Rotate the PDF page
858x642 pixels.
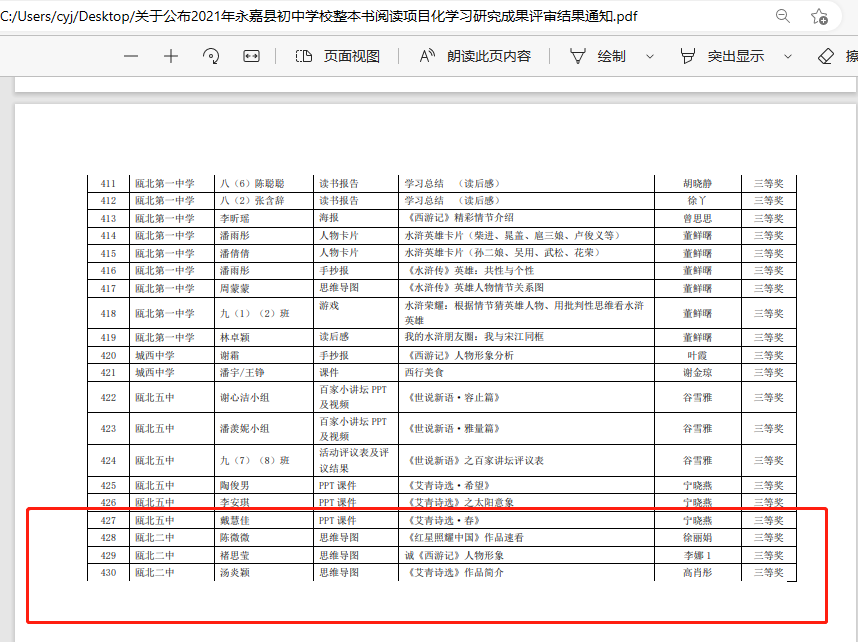[211, 56]
